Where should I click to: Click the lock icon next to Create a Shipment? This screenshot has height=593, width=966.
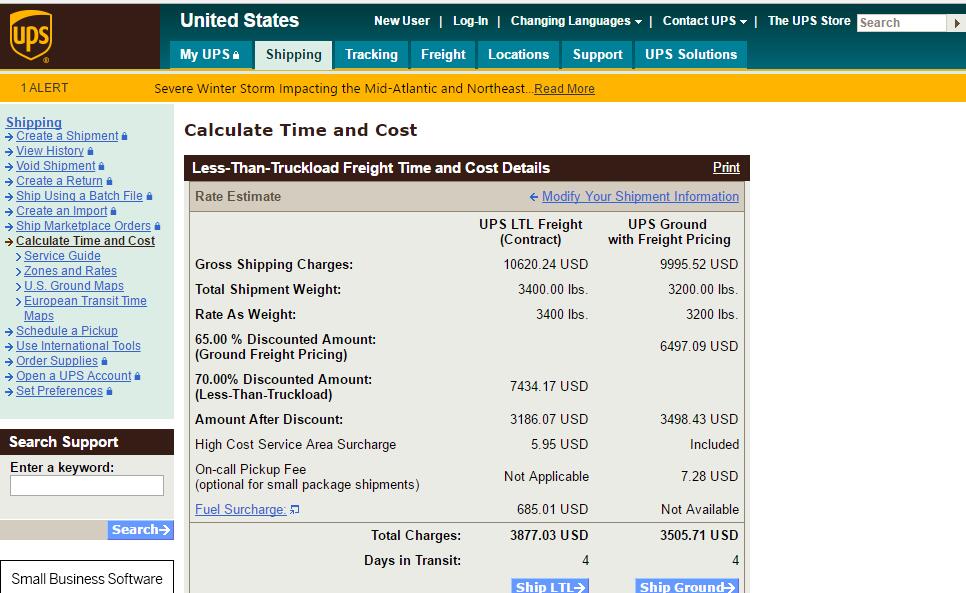[124, 136]
